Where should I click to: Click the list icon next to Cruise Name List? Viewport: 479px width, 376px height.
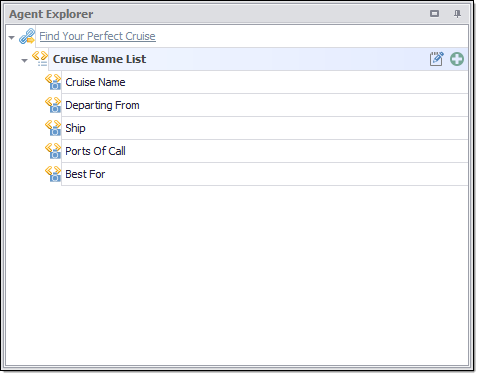pyautogui.click(x=40, y=59)
